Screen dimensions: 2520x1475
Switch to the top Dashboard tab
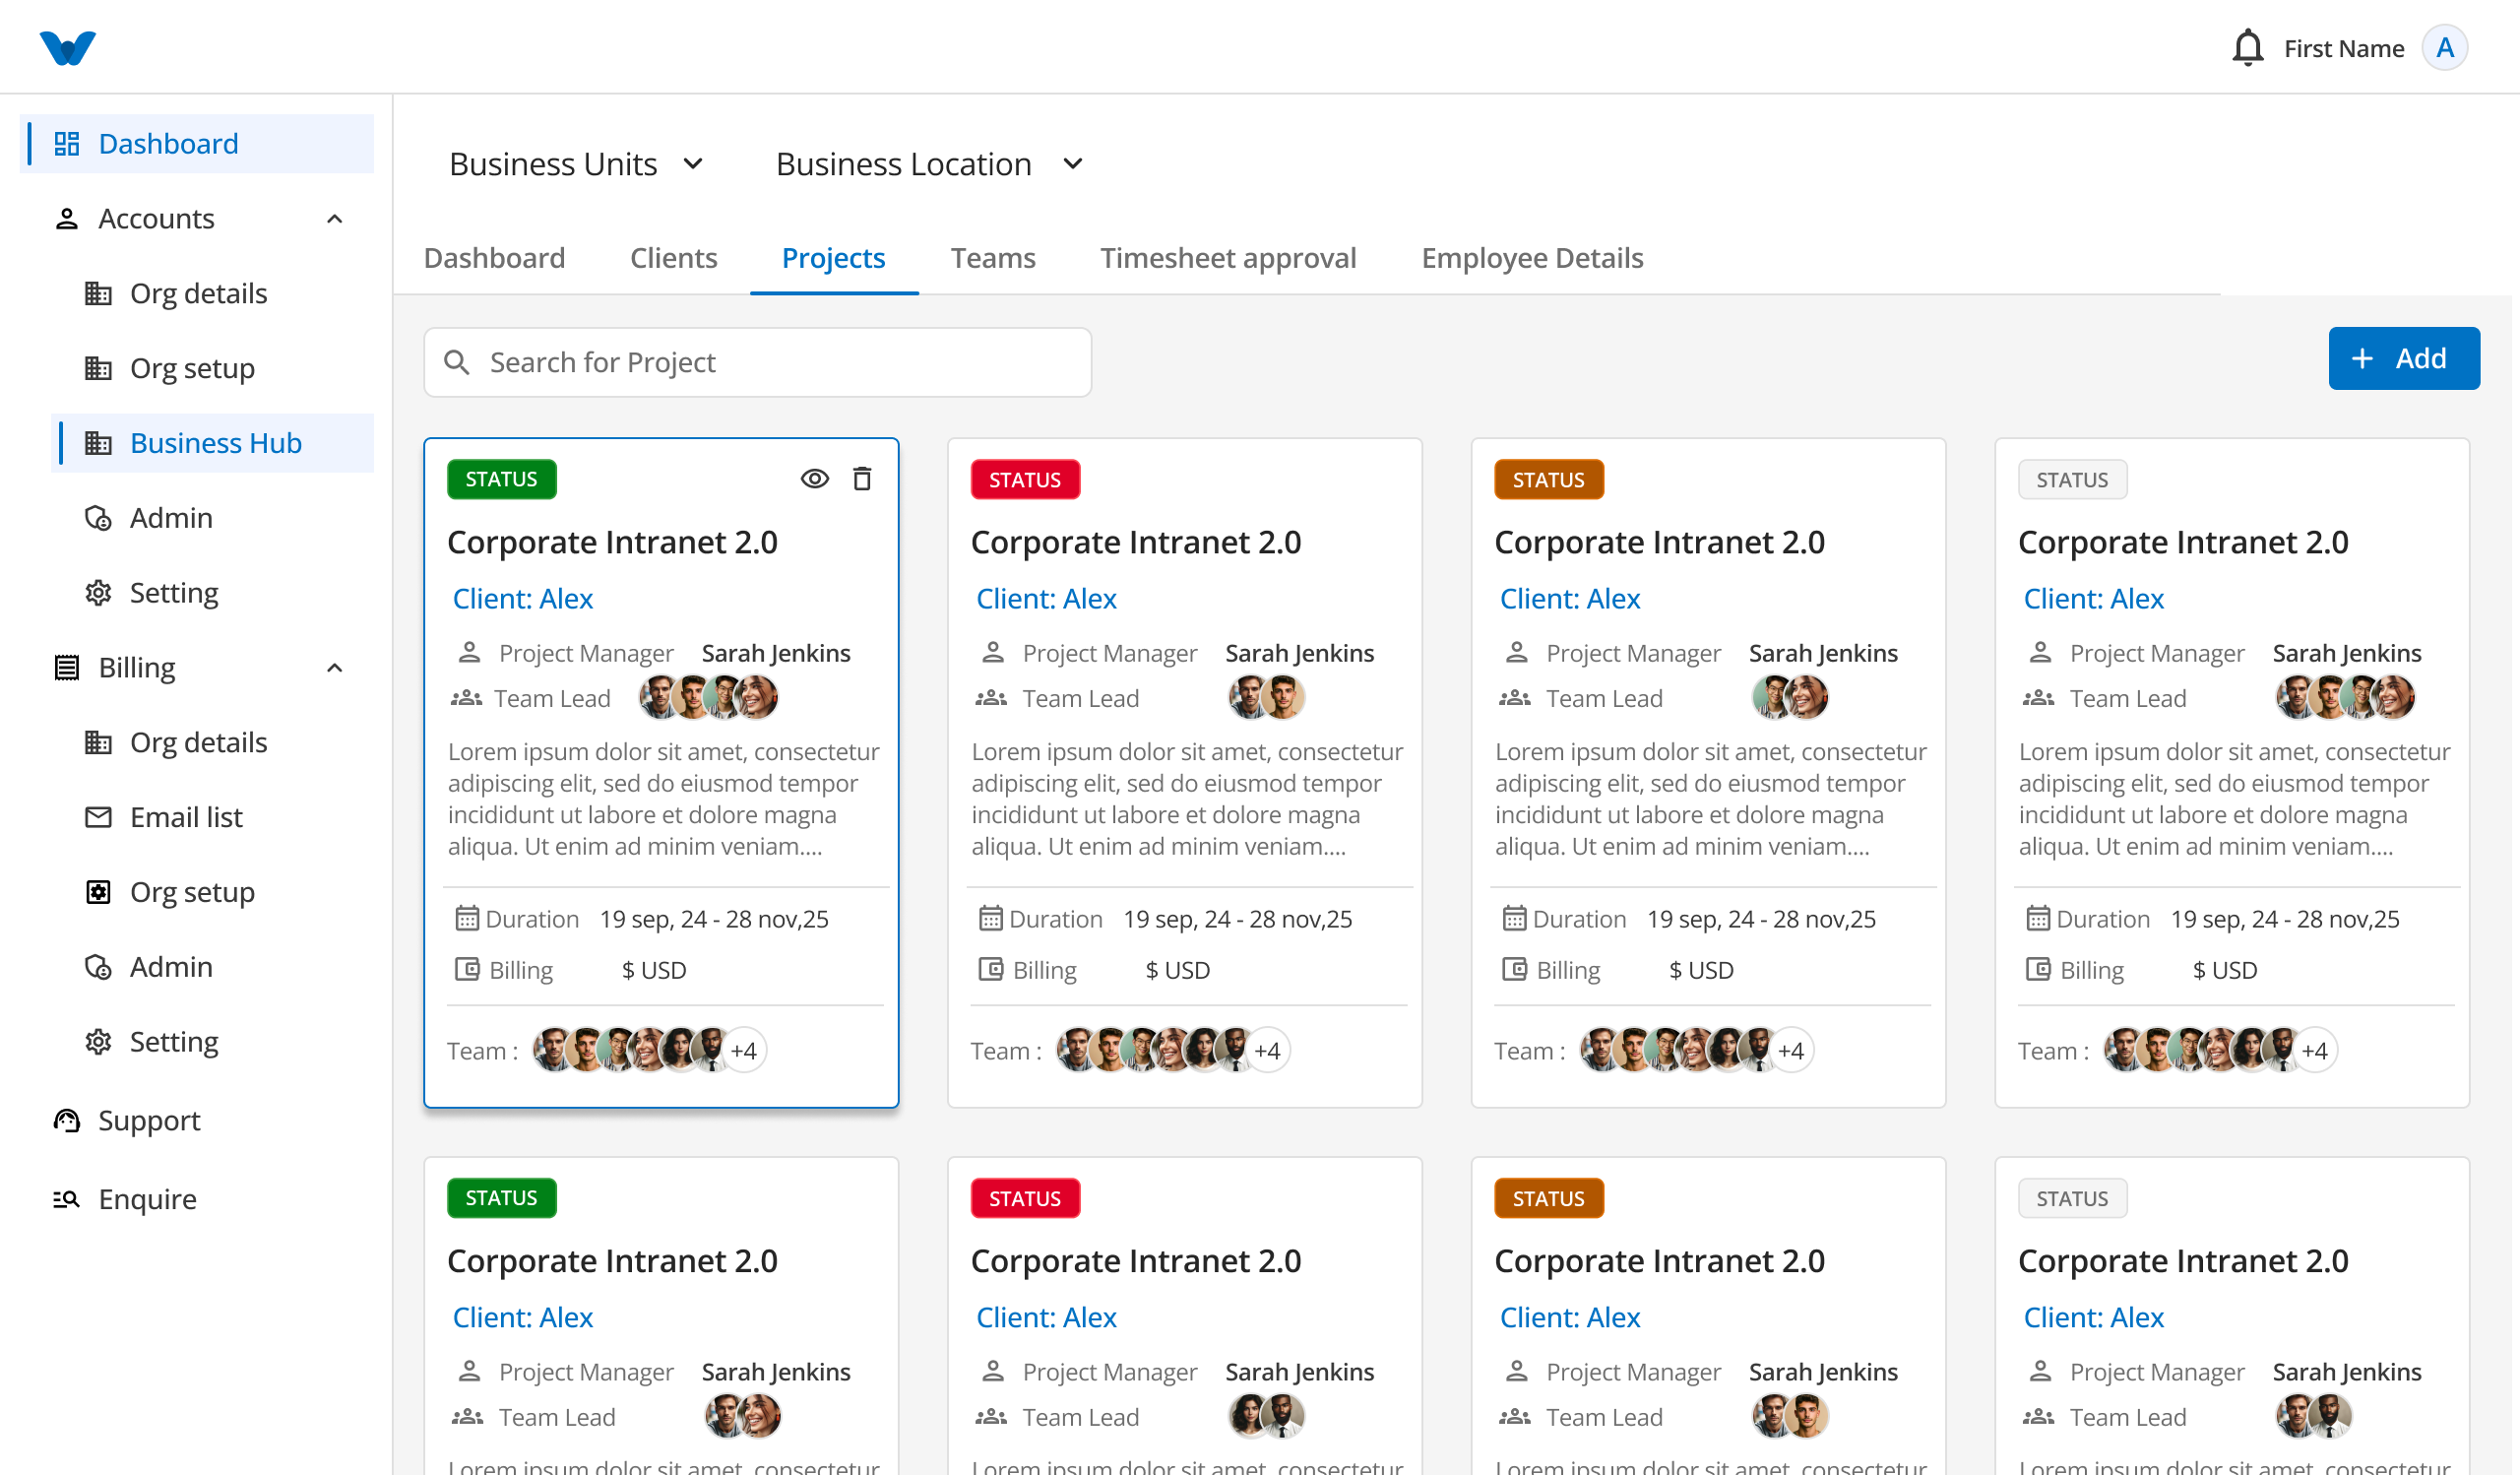click(x=494, y=258)
